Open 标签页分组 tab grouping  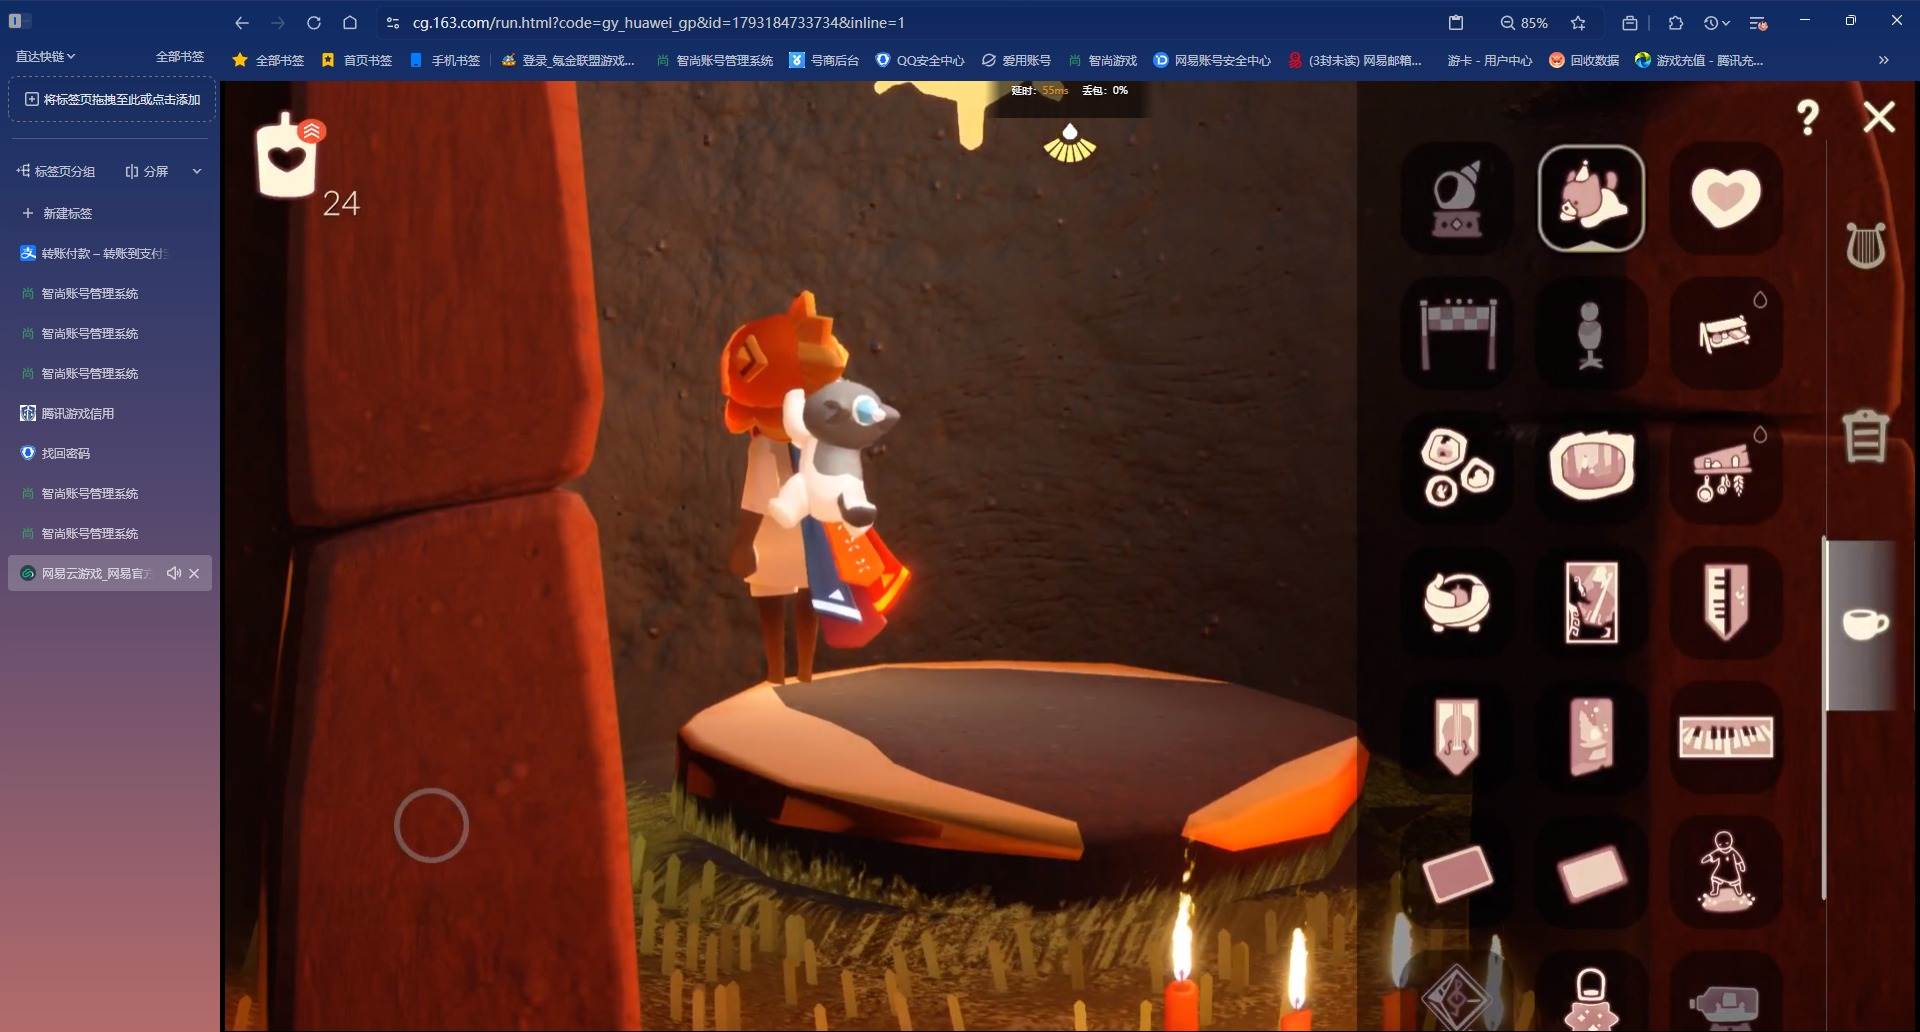click(x=56, y=171)
